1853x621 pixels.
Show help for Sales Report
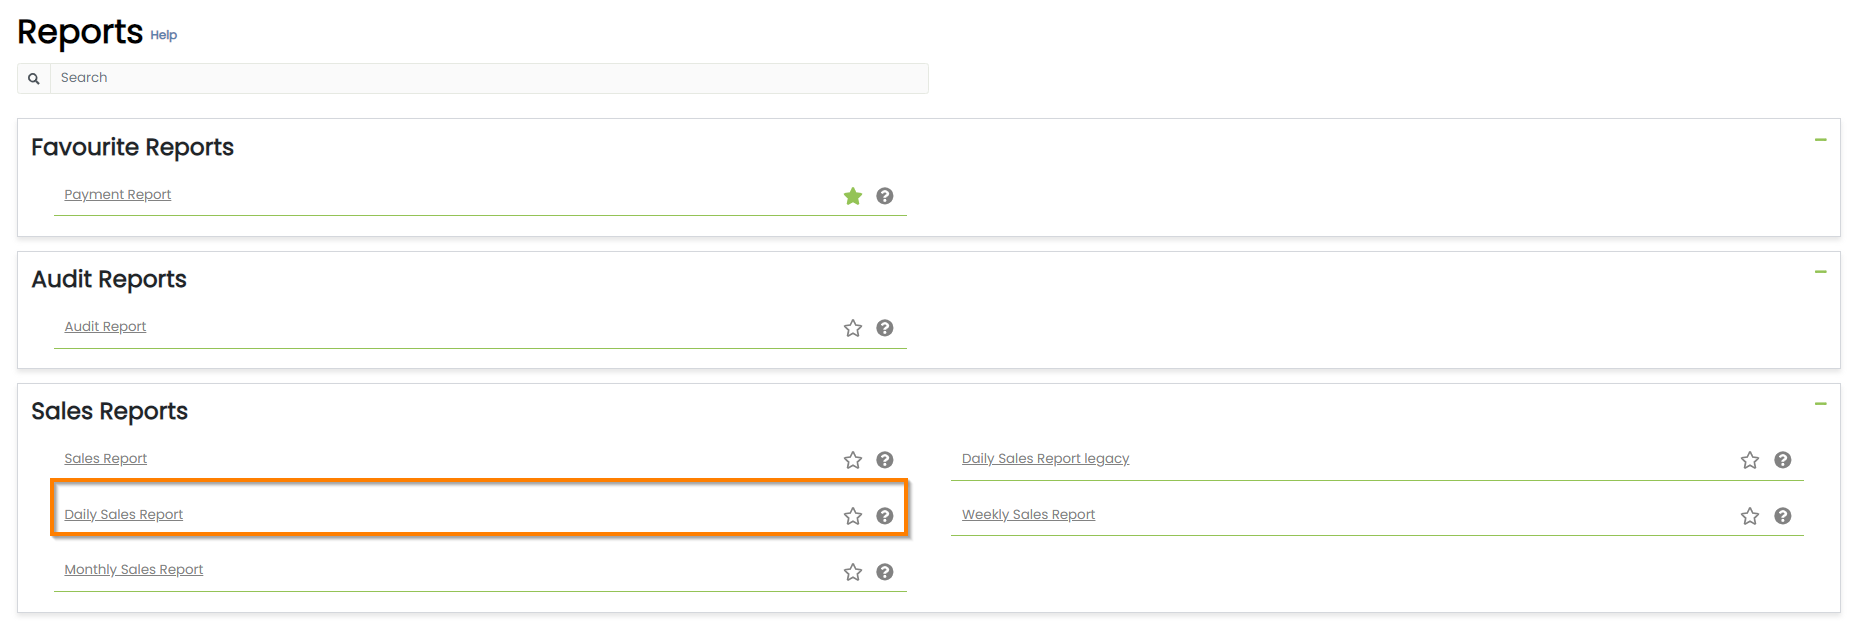point(885,460)
